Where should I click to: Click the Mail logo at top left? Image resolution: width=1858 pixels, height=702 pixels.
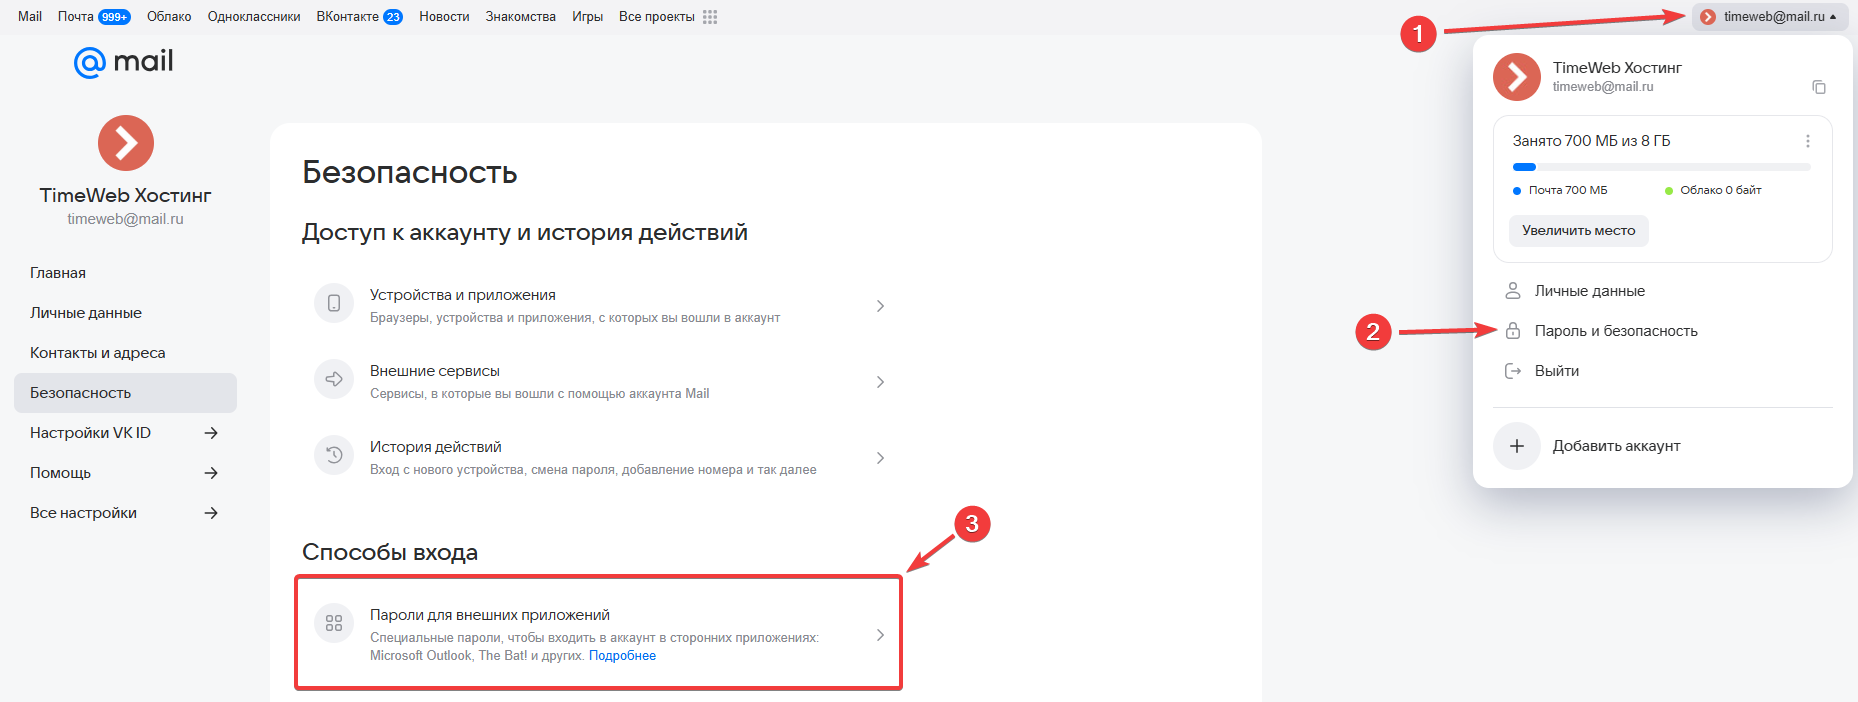click(x=123, y=62)
